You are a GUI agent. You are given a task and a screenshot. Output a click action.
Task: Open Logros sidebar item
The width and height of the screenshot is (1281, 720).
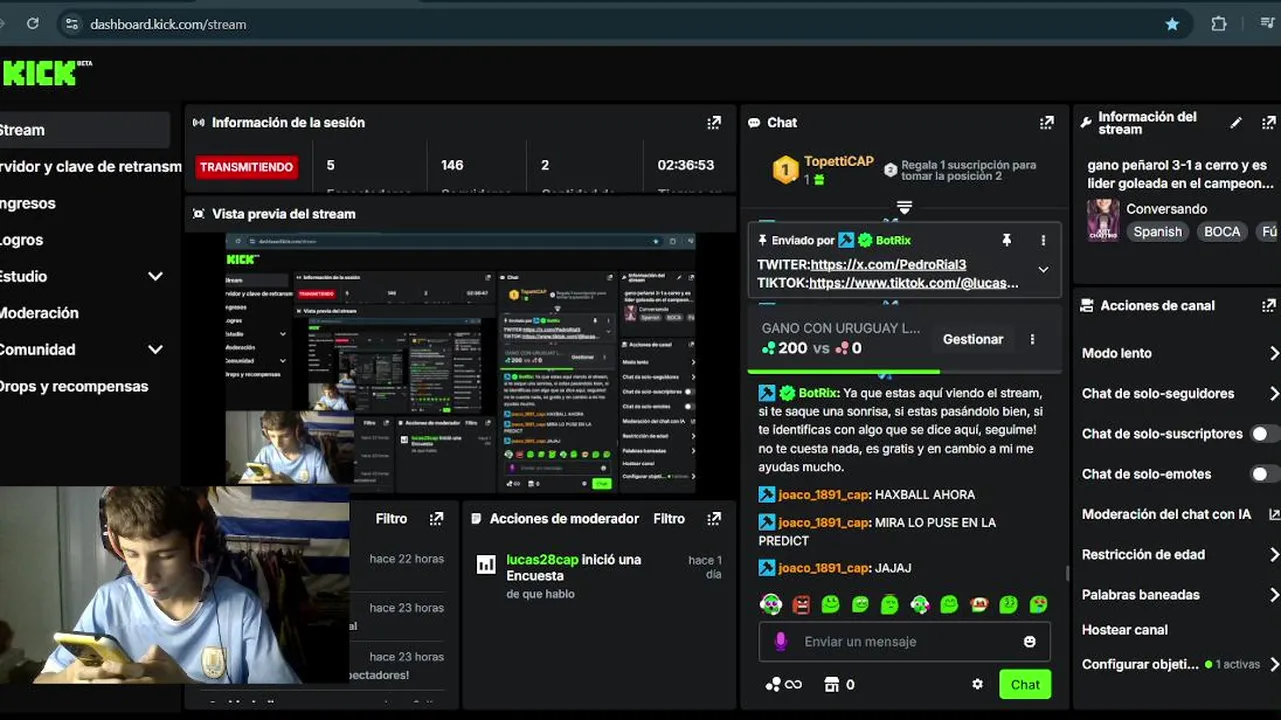point(22,240)
